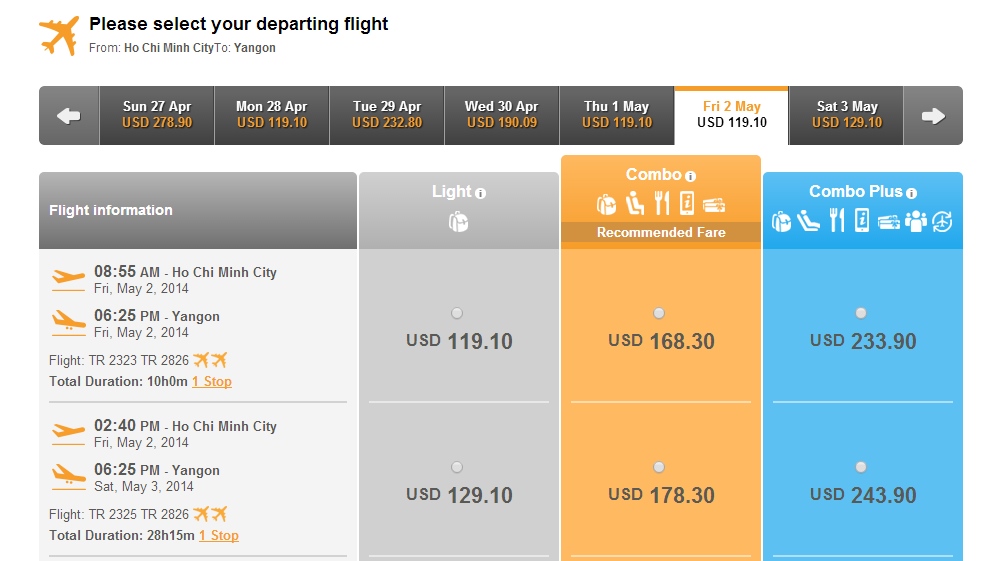Click the last Combo Plus flight-change icon
This screenshot has height=561, width=1004.
942,222
